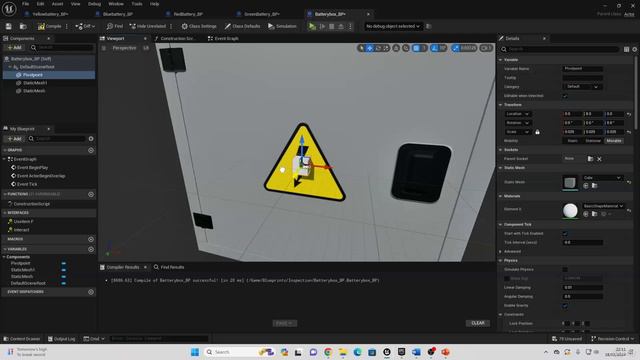Open the Cmd console dropdown
Image resolution: width=640 pixels, height=360 pixels.
(x=94, y=339)
